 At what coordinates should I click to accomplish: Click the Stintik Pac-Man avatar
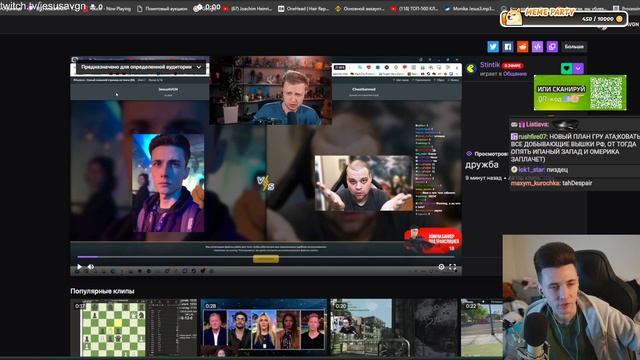471,69
